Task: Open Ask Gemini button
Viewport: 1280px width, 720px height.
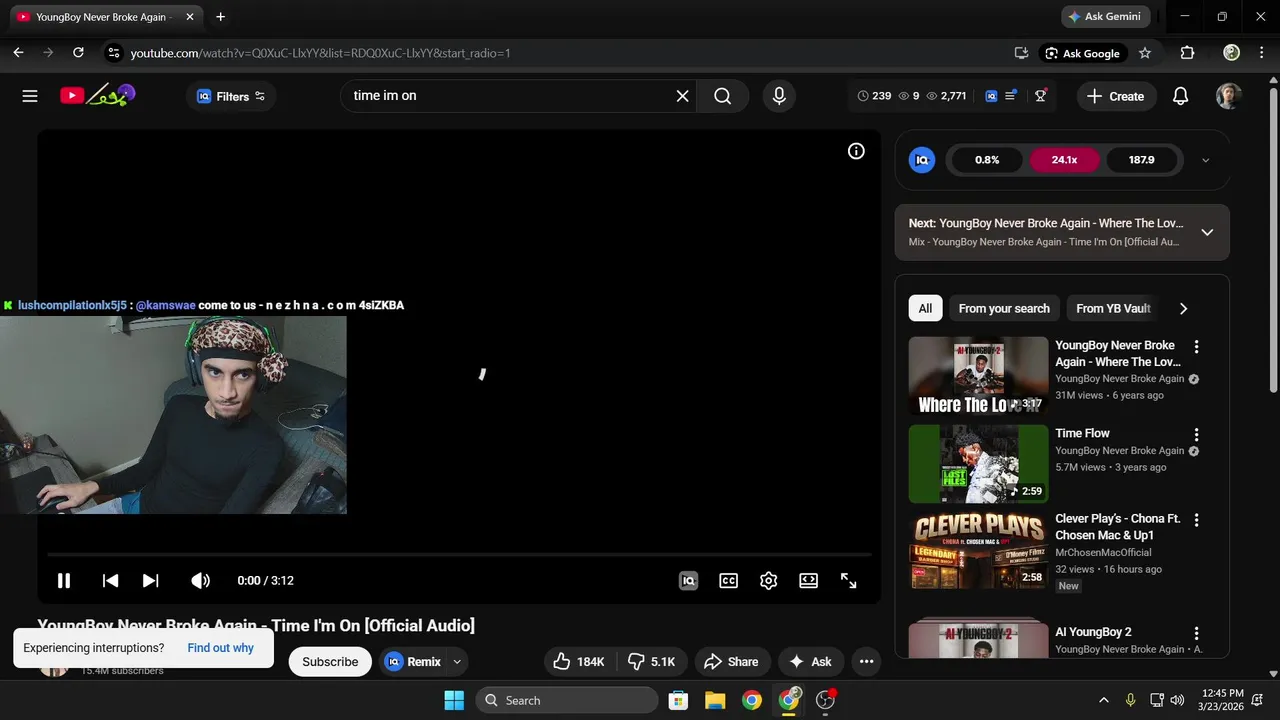Action: pos(1105,17)
